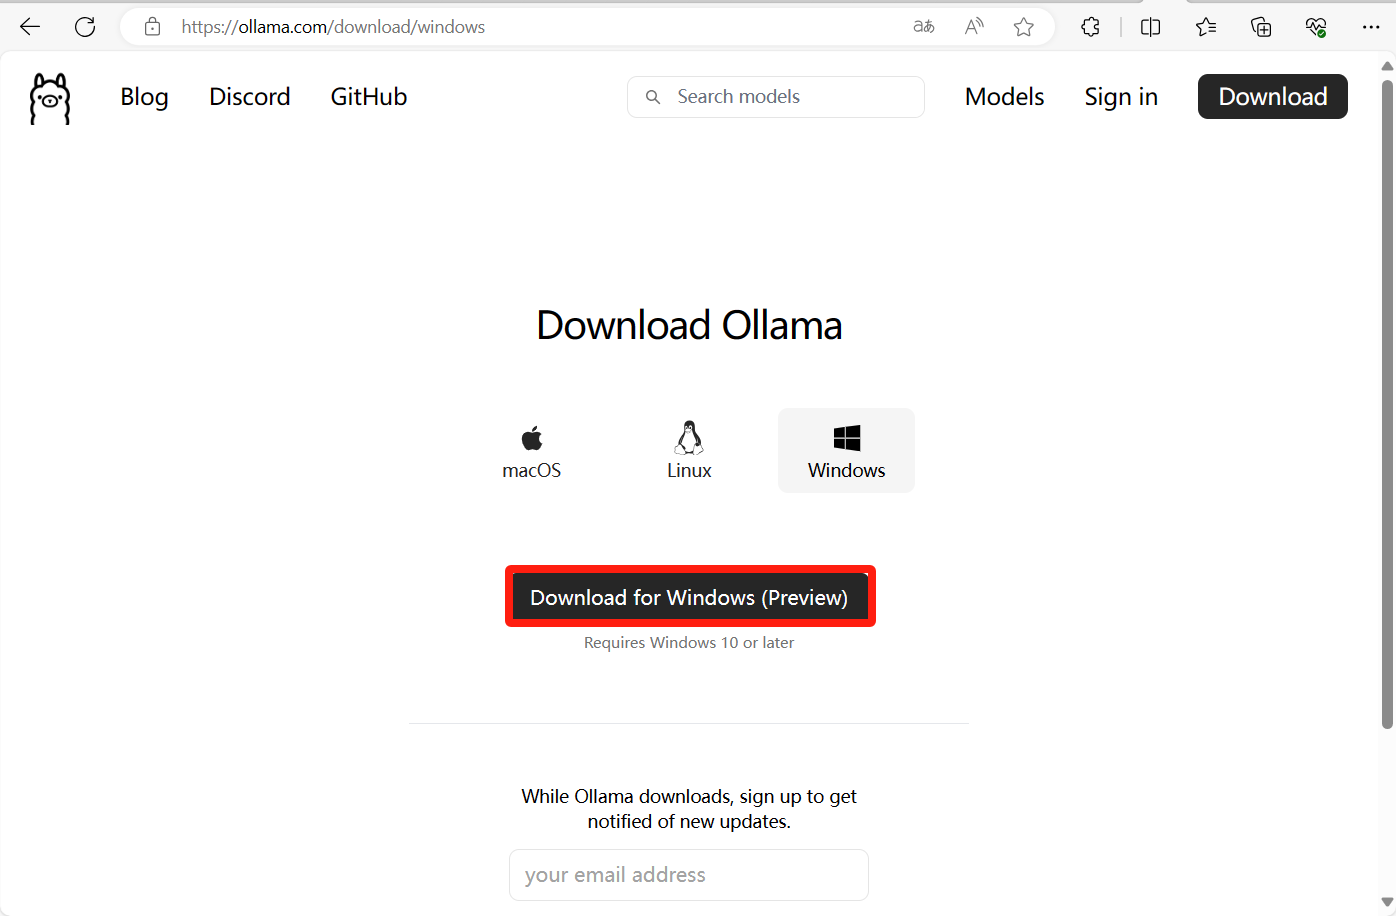Open browser settings and more menu

1371,27
